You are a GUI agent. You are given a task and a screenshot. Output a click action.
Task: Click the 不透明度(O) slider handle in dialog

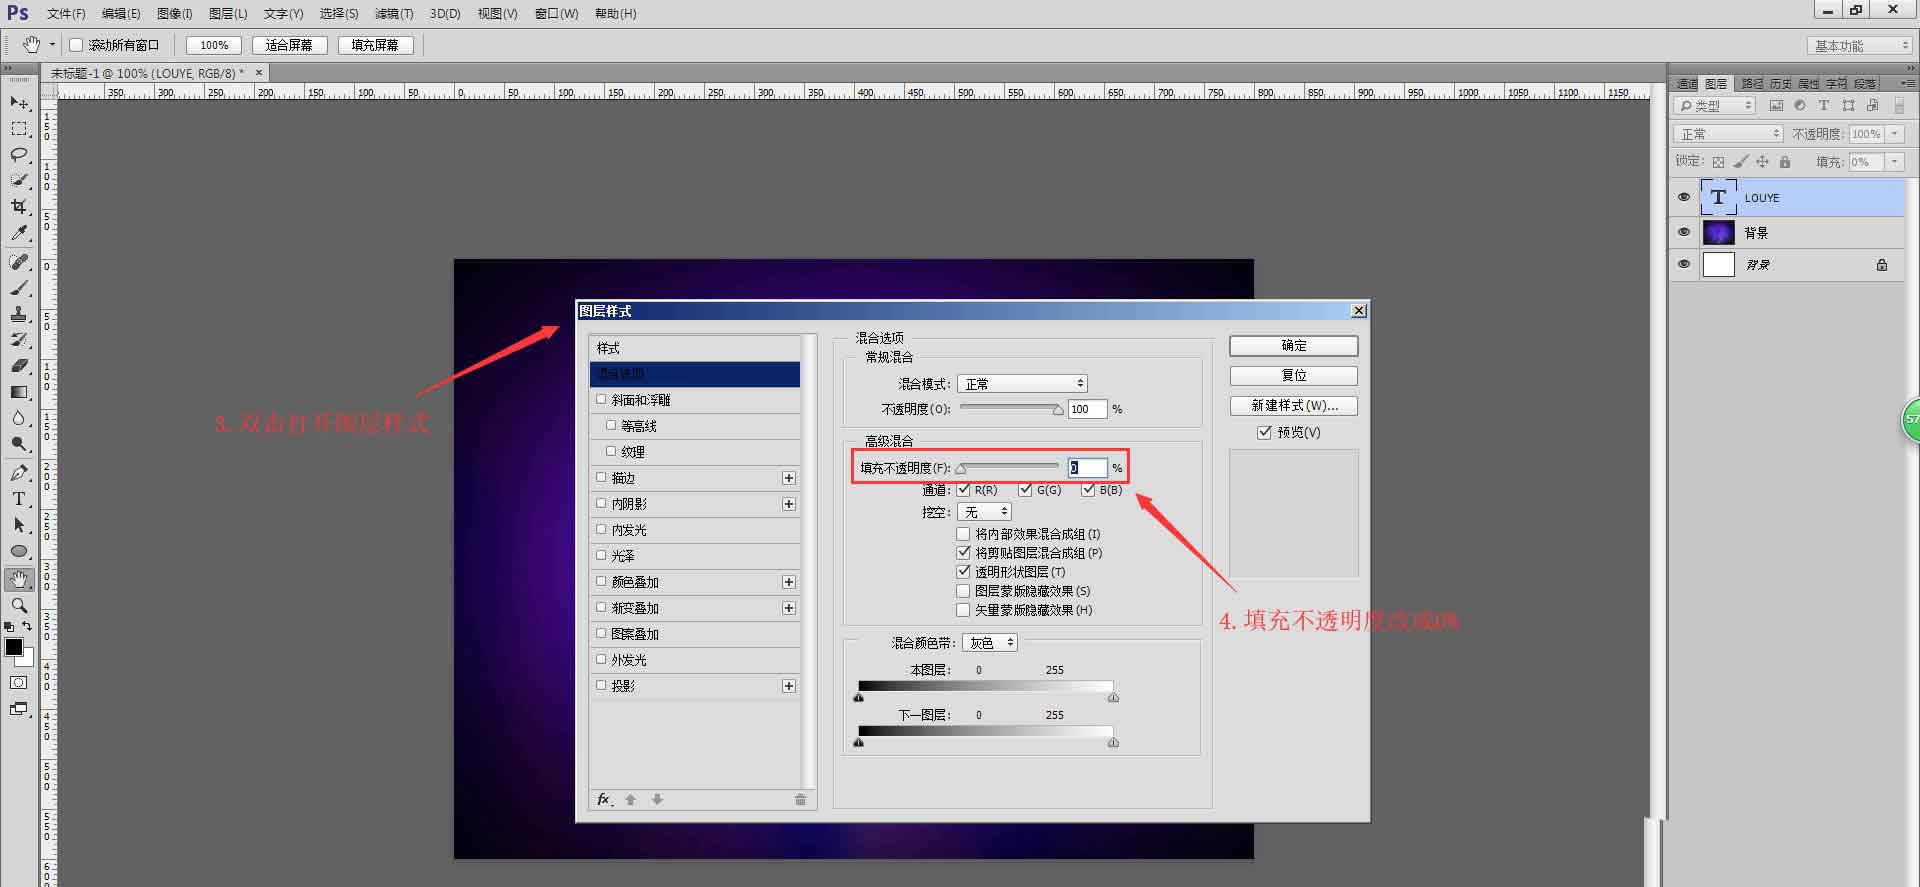pos(1058,409)
